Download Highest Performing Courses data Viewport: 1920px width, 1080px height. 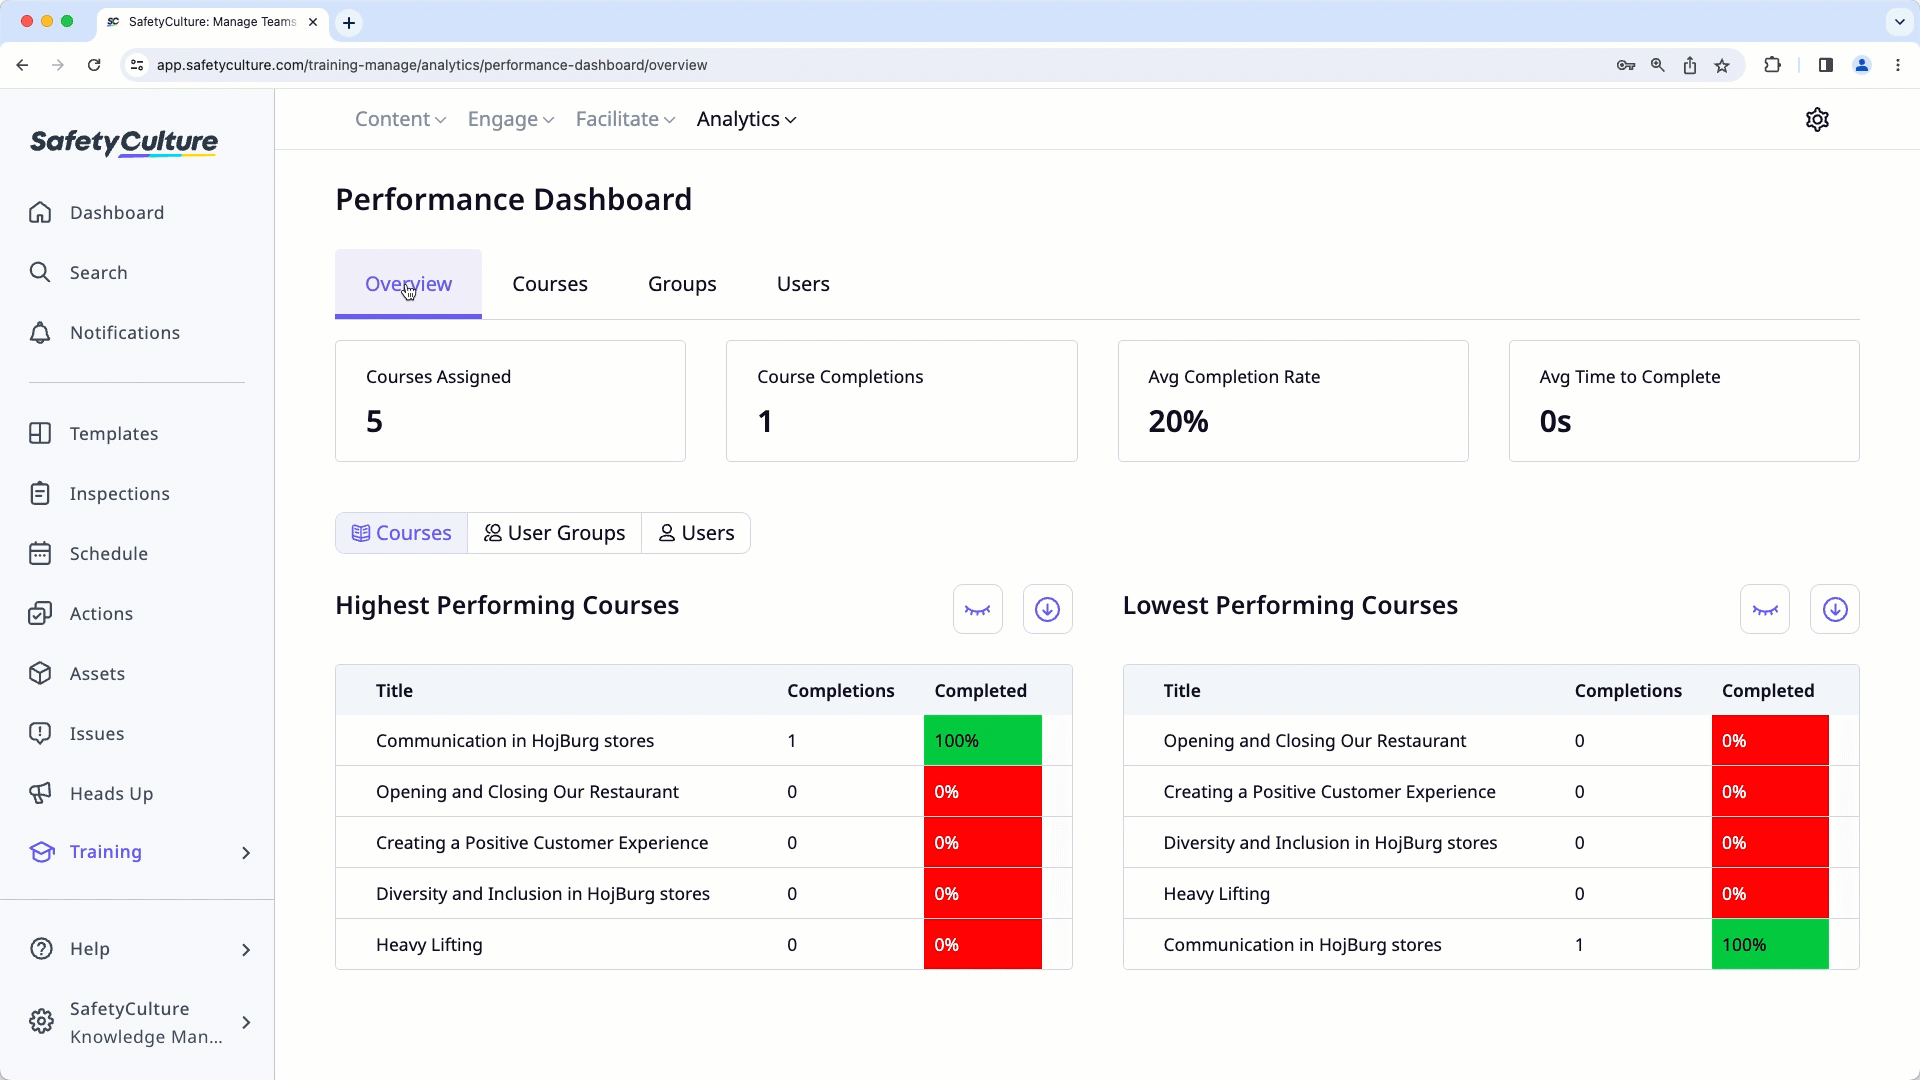click(x=1047, y=609)
